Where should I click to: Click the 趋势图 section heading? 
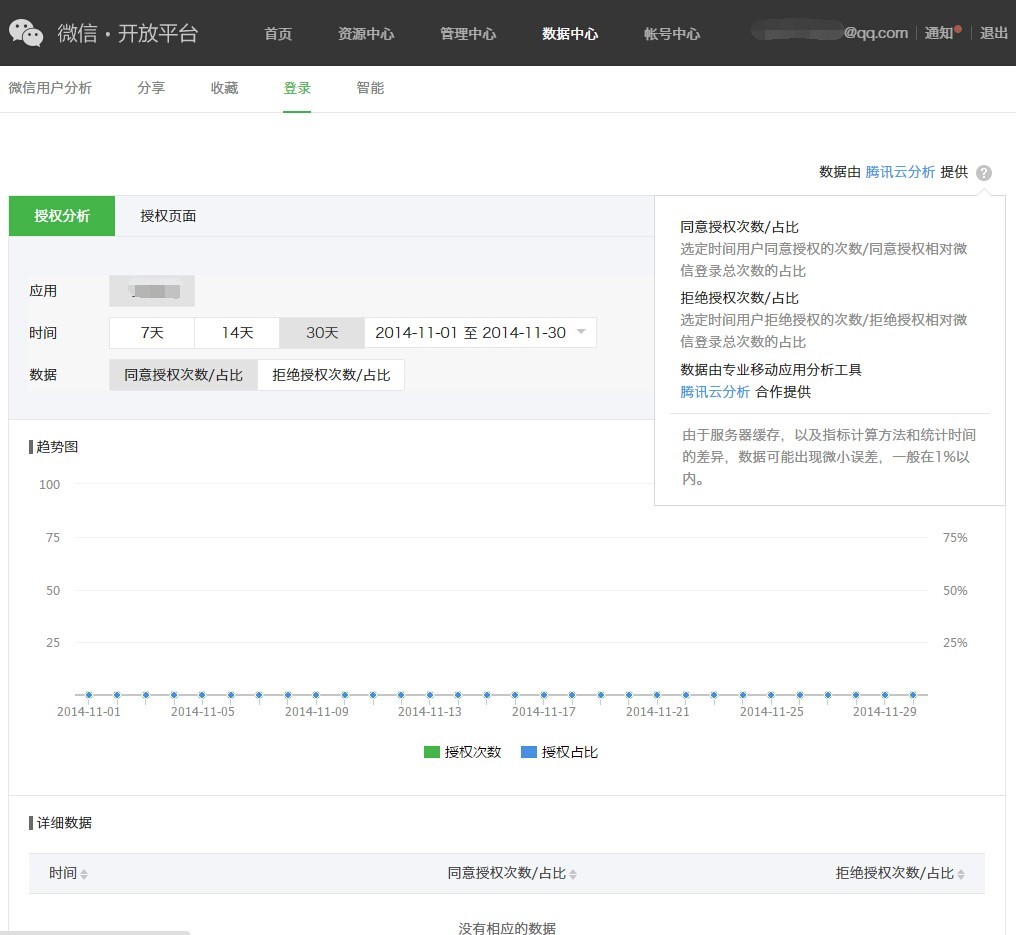57,446
